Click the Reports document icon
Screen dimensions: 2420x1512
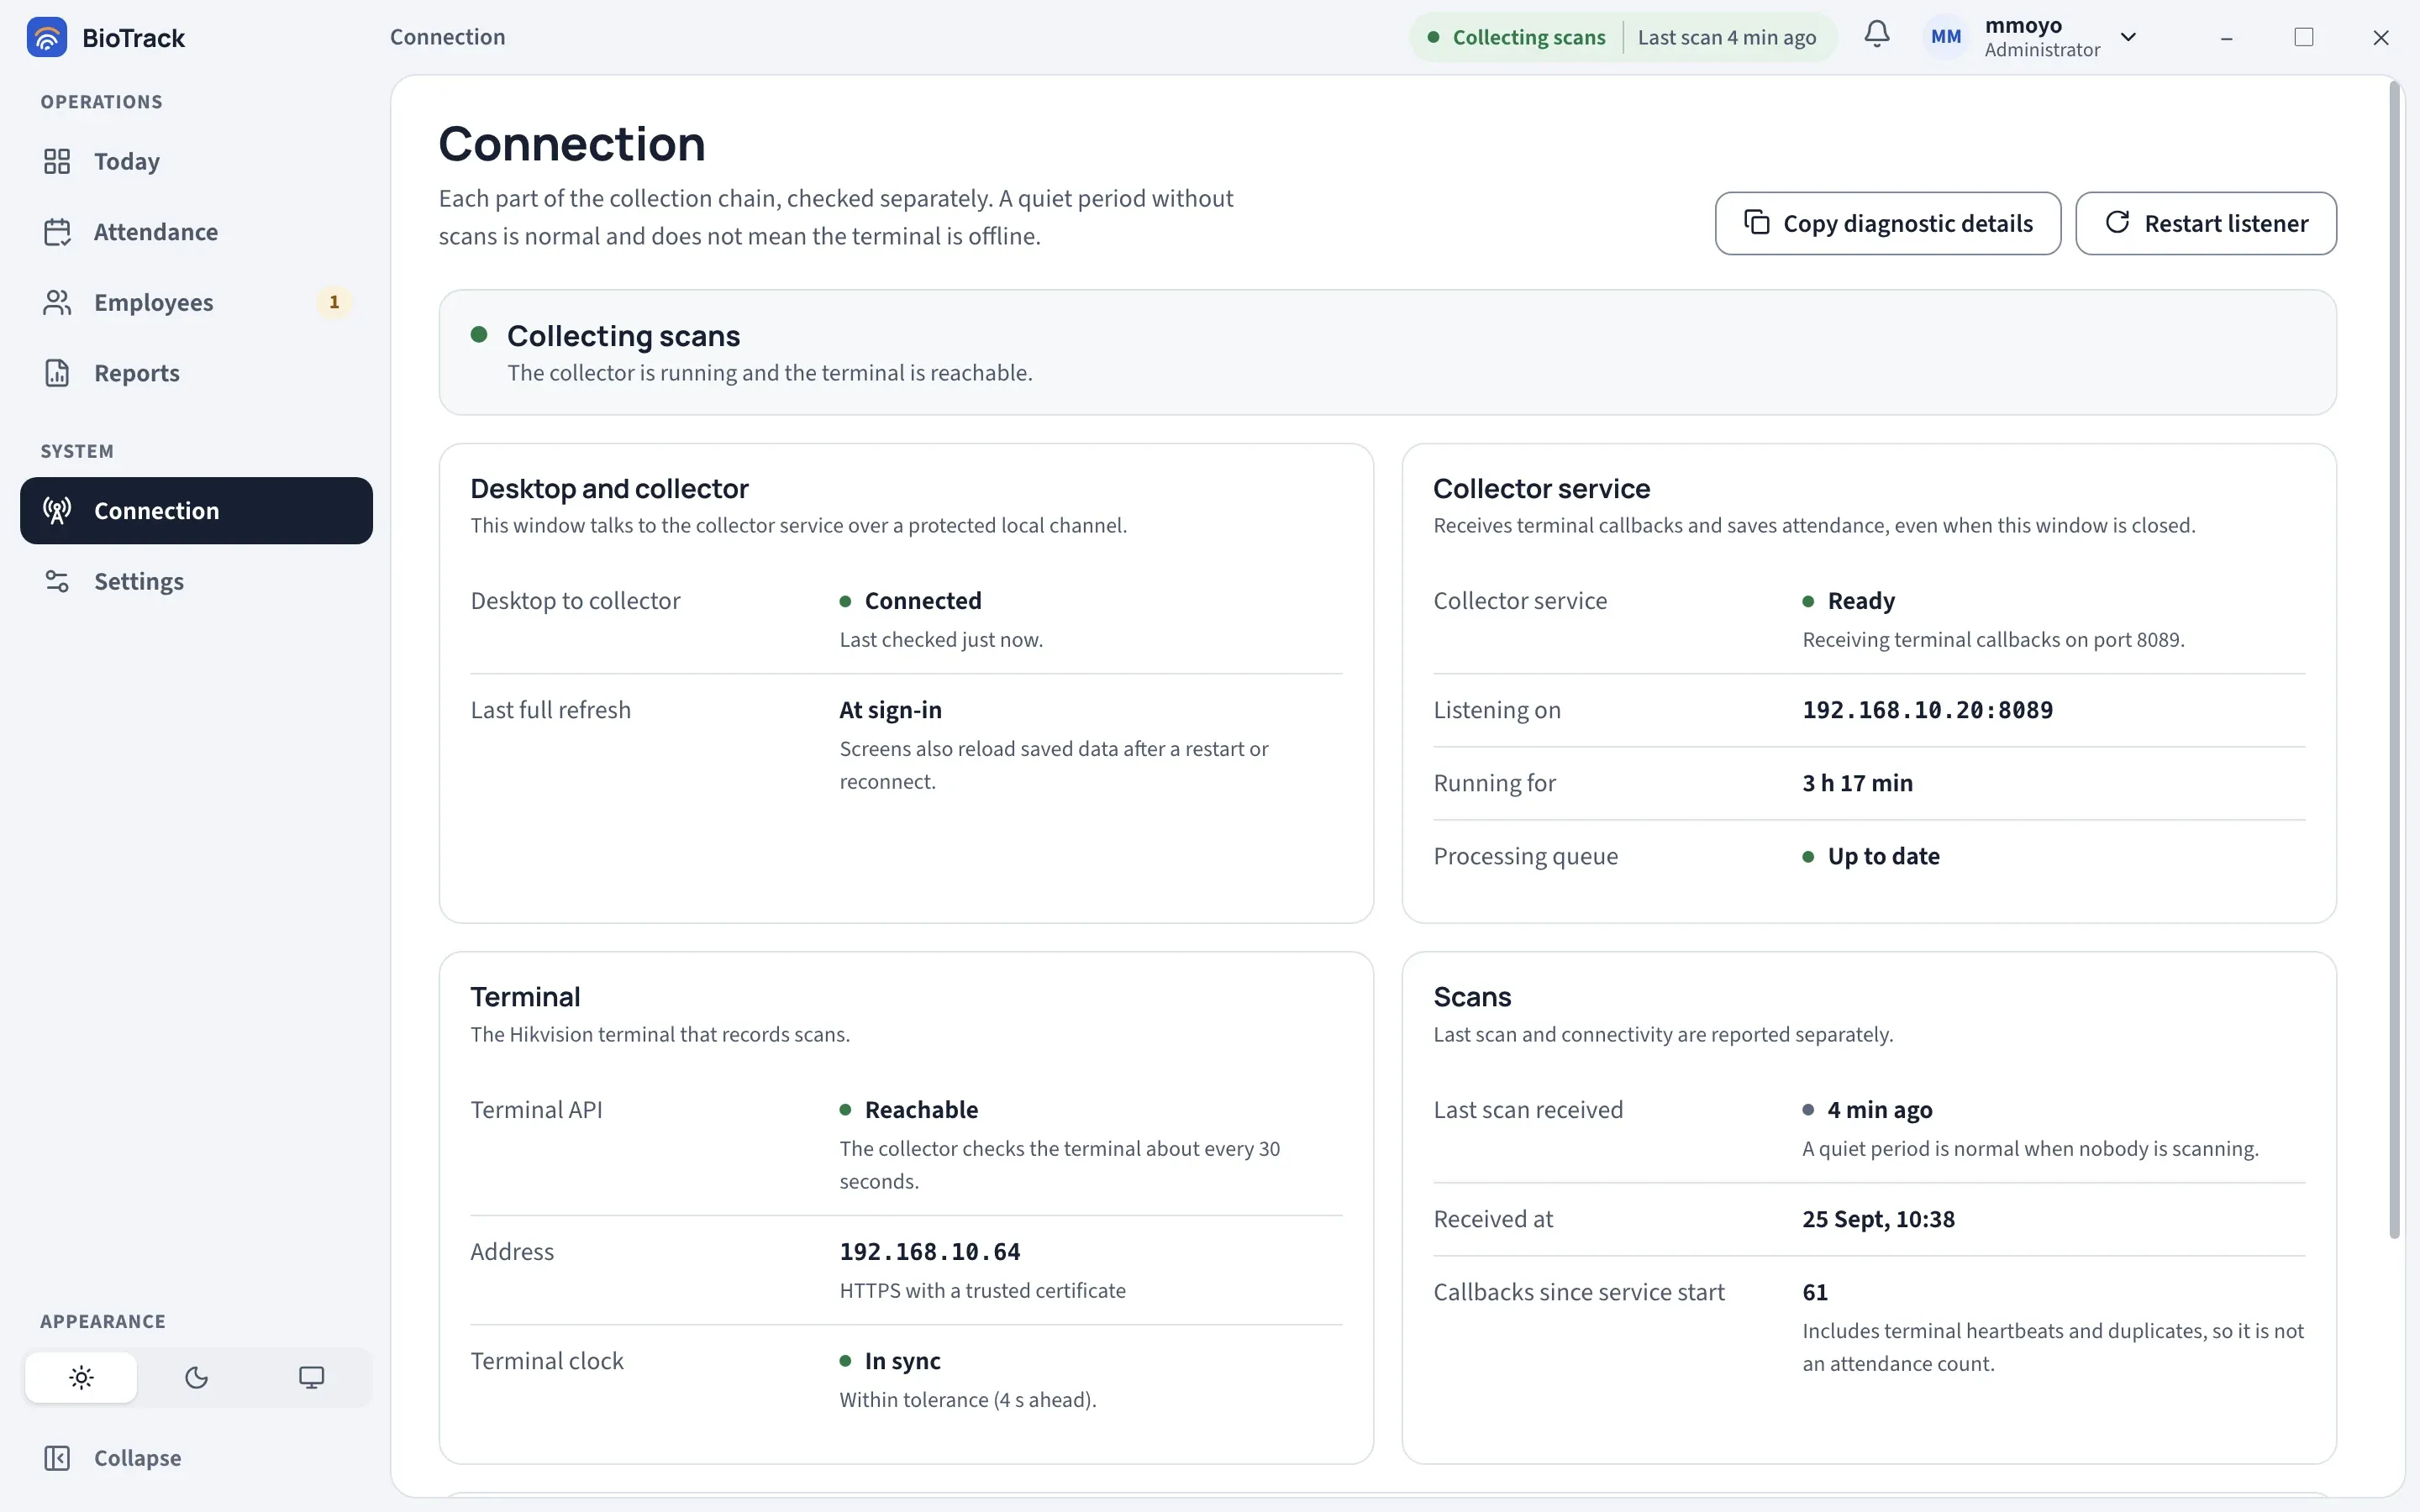pyautogui.click(x=57, y=373)
